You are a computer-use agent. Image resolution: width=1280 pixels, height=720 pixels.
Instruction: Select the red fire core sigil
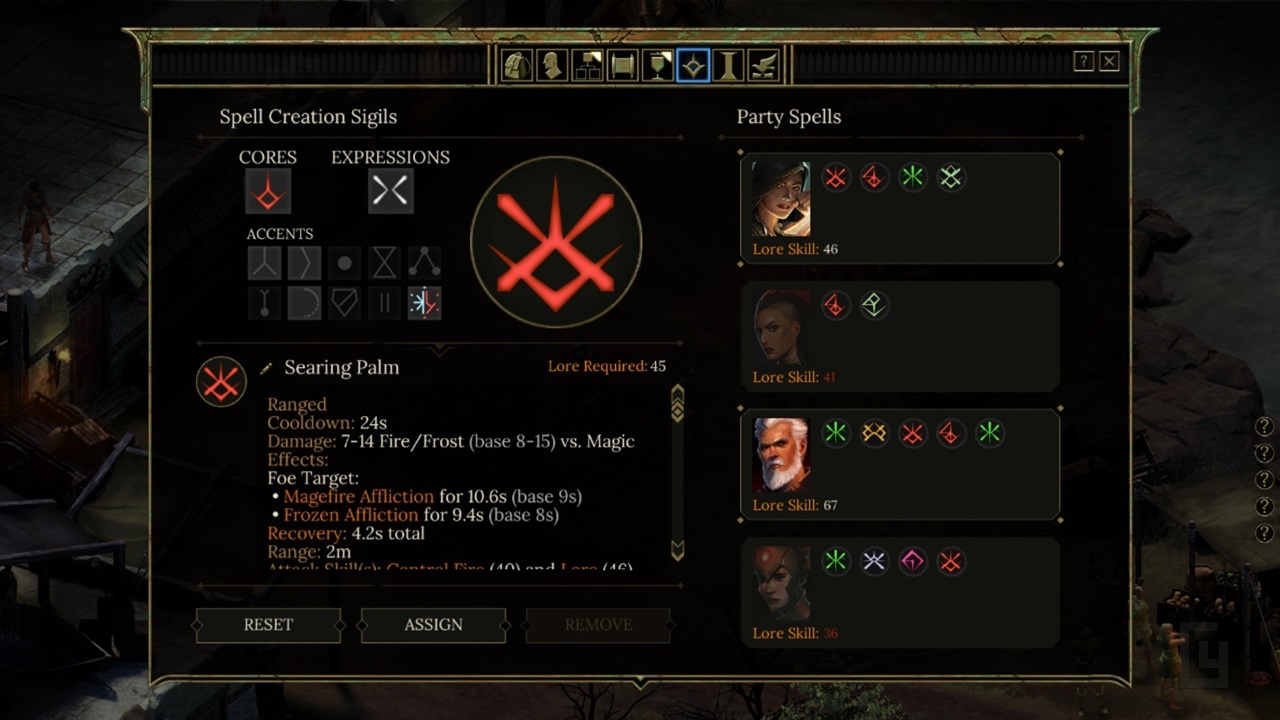tap(268, 191)
